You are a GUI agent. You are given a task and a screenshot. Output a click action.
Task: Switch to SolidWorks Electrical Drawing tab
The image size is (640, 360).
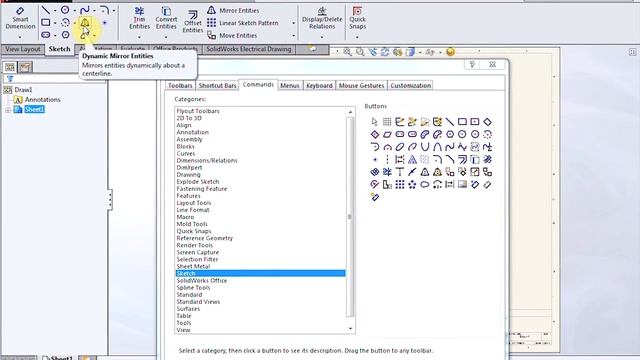click(x=249, y=49)
